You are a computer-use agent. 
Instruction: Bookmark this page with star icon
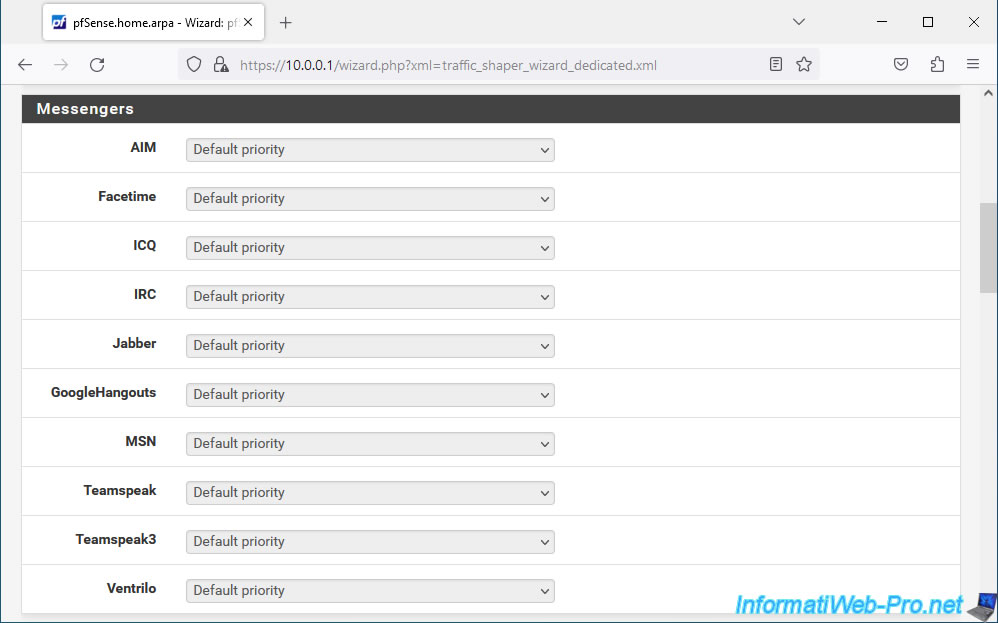(x=804, y=64)
